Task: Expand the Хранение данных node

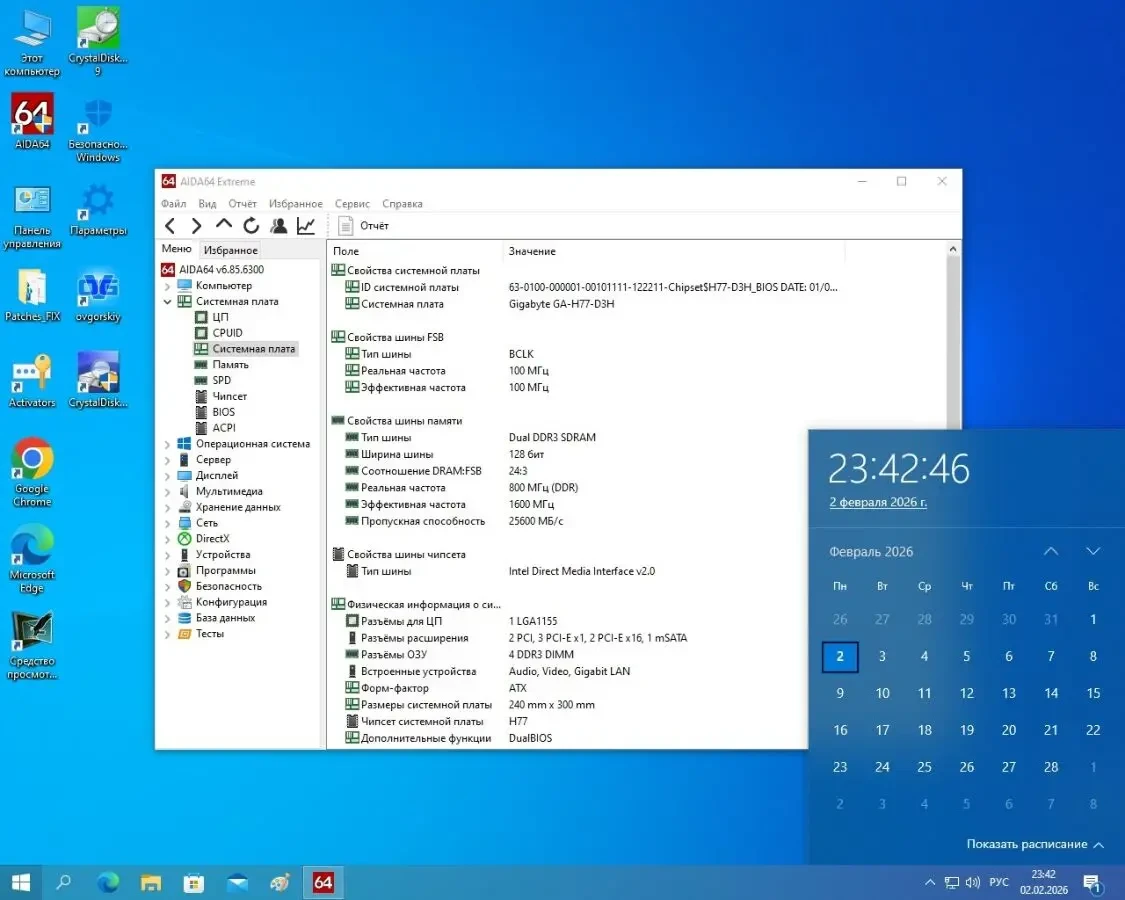Action: point(167,507)
